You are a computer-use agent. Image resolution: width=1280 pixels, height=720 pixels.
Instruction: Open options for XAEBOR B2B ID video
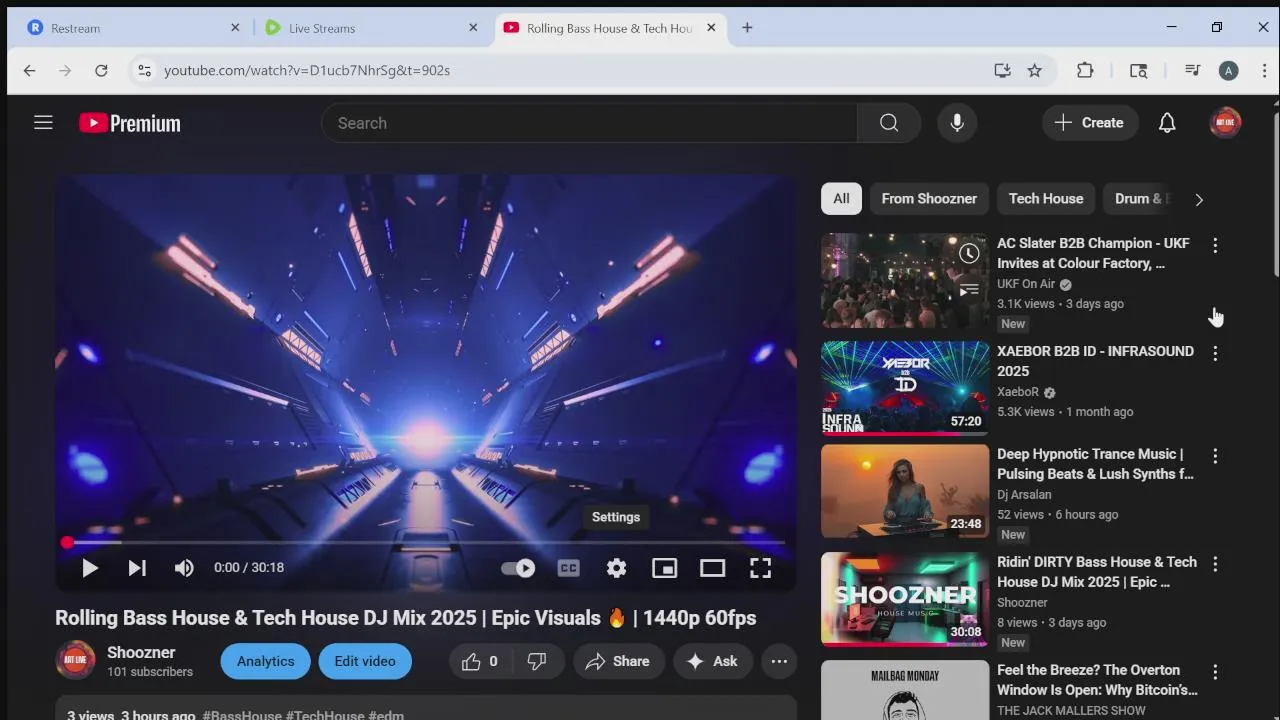click(x=1215, y=353)
